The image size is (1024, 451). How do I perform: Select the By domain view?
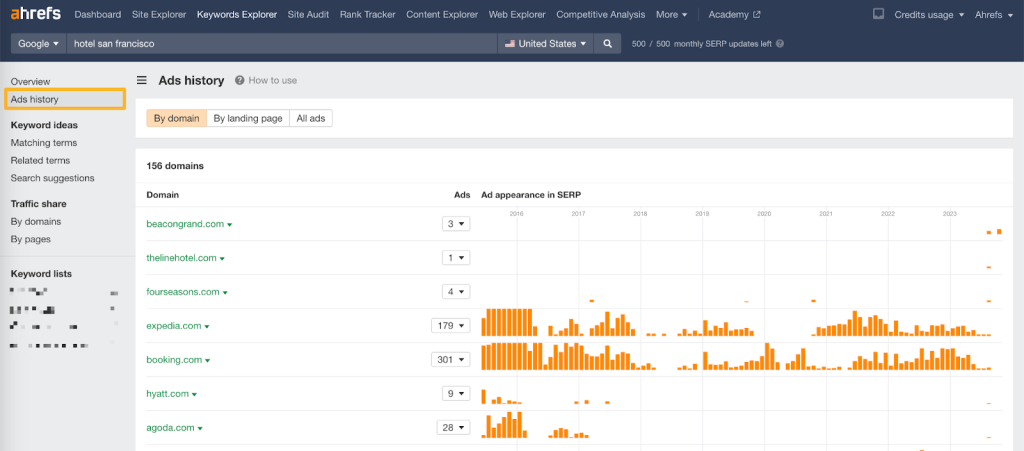177,118
